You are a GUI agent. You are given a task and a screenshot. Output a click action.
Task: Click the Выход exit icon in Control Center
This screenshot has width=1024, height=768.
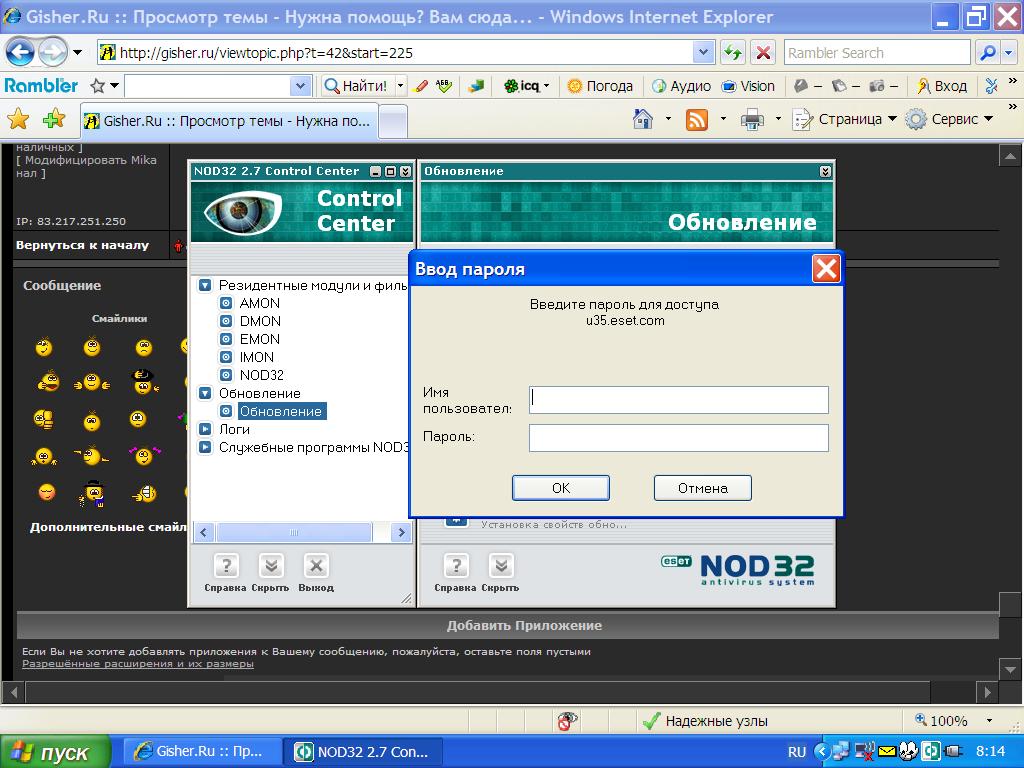pos(316,566)
